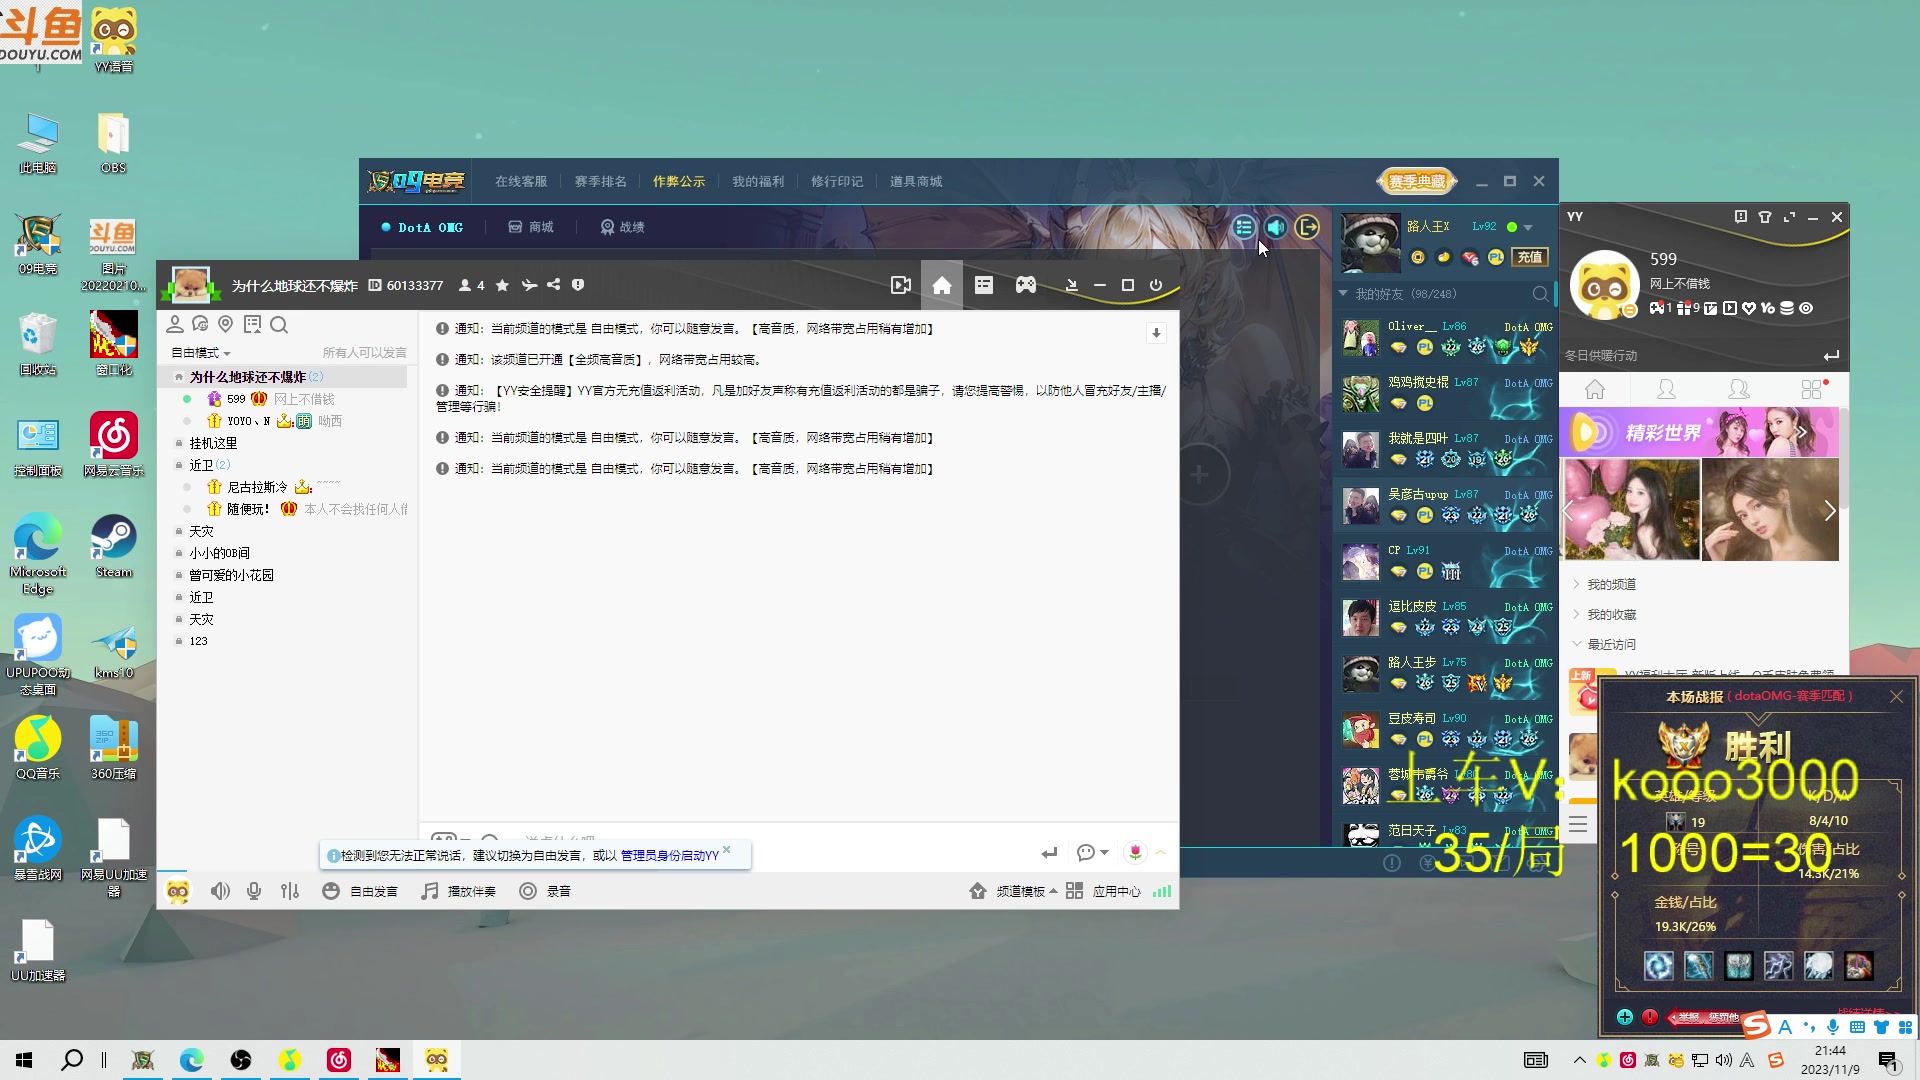The width and height of the screenshot is (1920, 1080).
Task: Share the channel using the share icon
Action: pyautogui.click(x=554, y=285)
